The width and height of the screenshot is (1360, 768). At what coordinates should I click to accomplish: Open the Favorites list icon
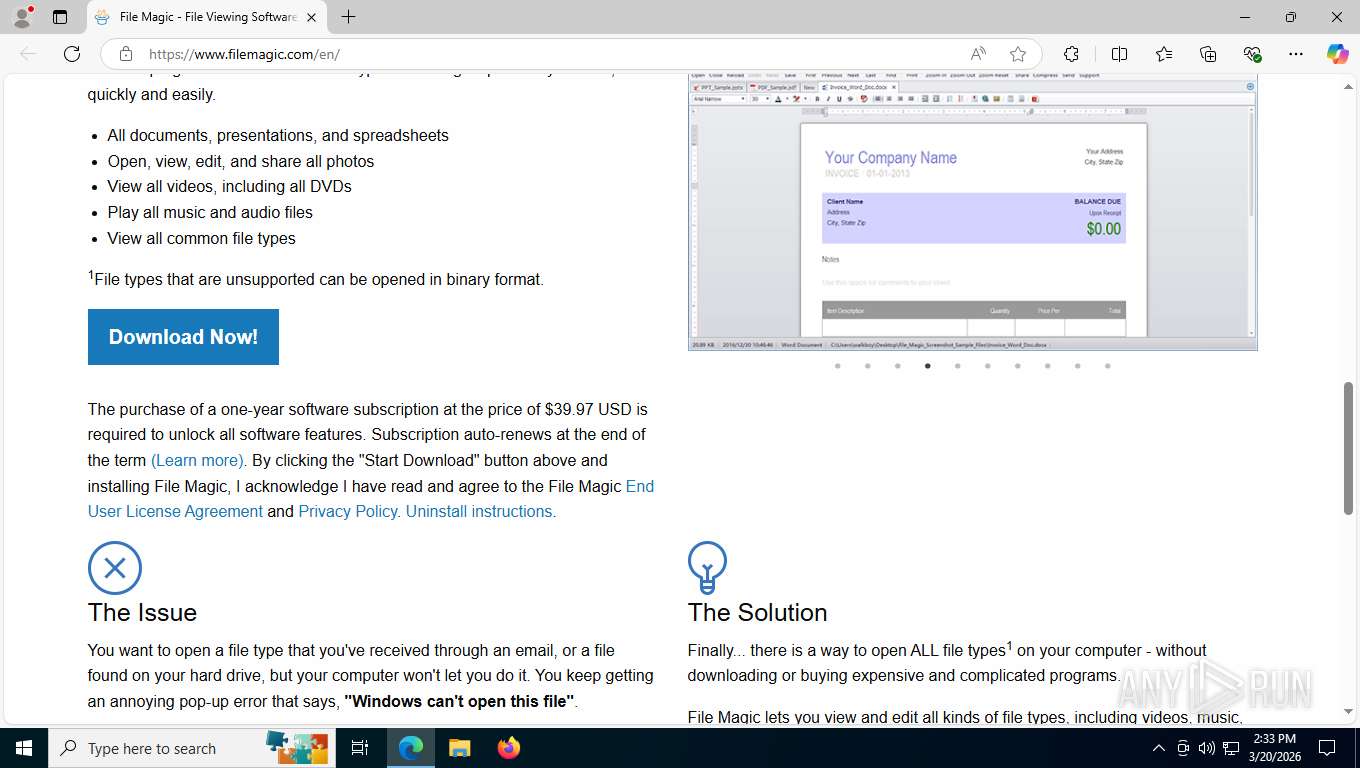coord(1164,54)
